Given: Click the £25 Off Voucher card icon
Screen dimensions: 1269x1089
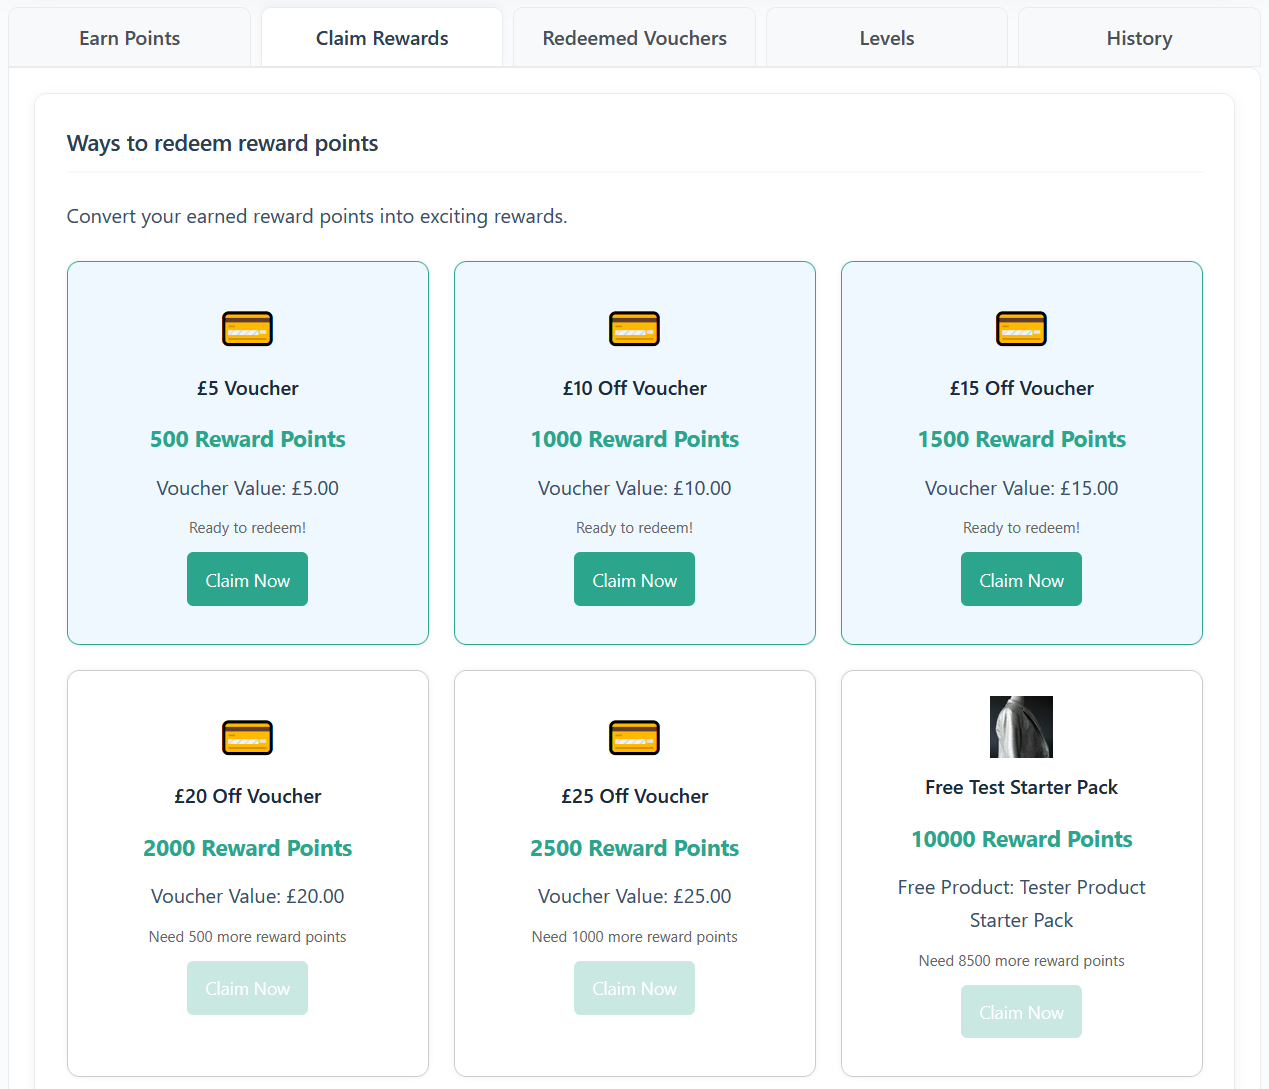Looking at the screenshot, I should click(634, 738).
